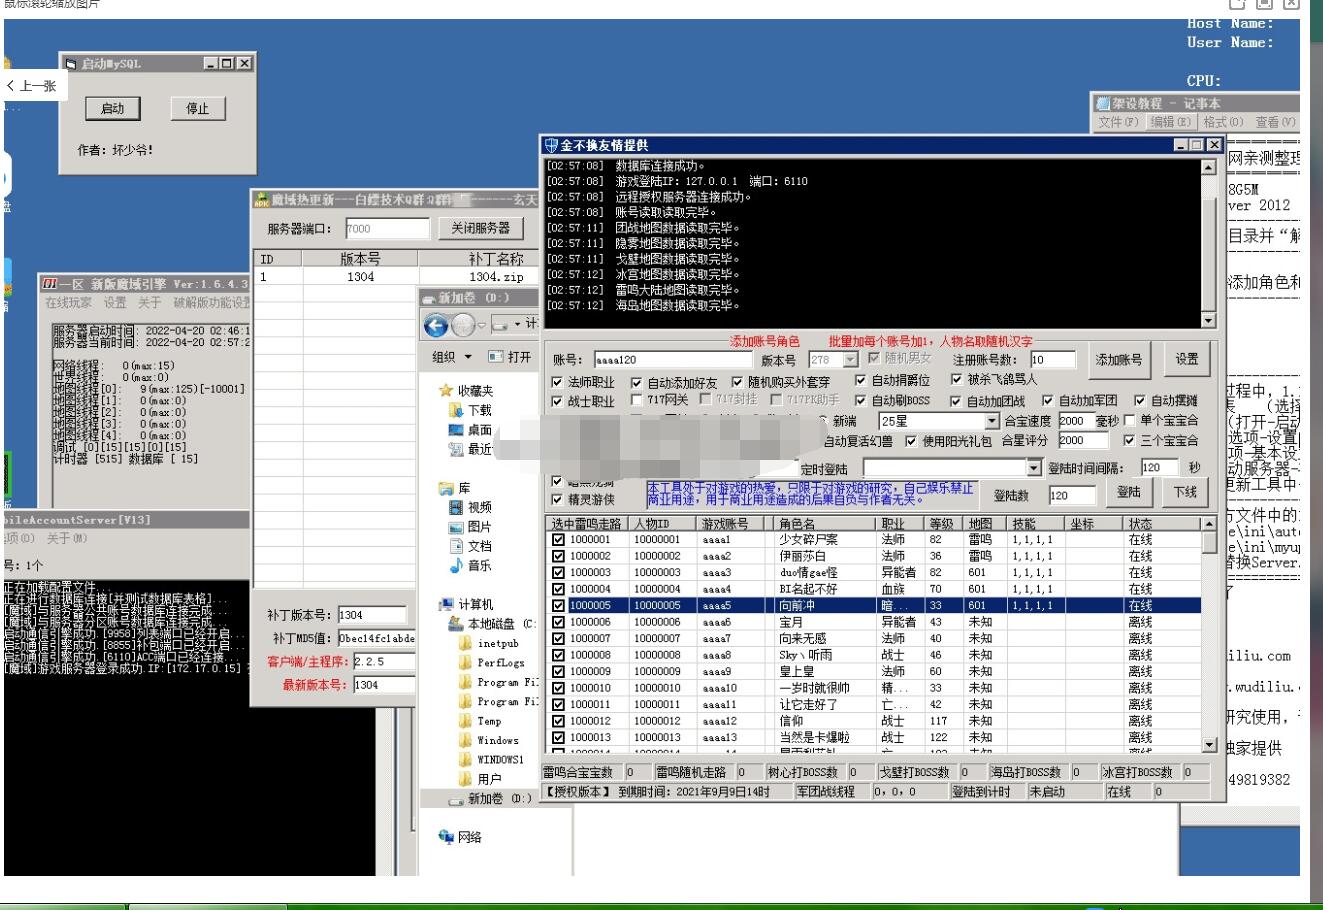The width and height of the screenshot is (1323, 910).
Task: Uncheck the 法师职业 checkbox
Action: pyautogui.click(x=557, y=382)
